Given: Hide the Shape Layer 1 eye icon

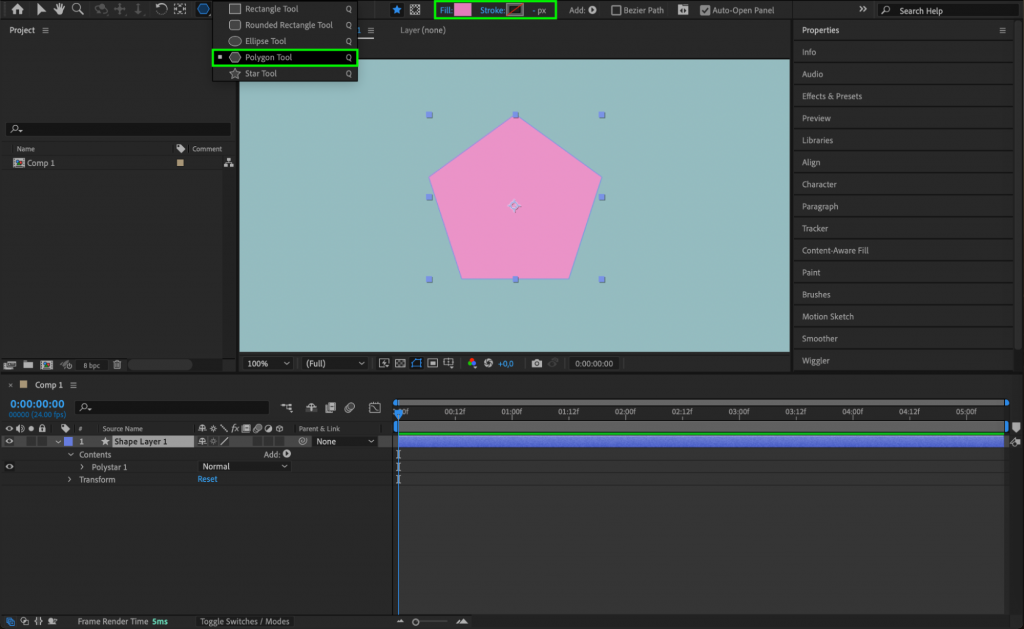Looking at the screenshot, I should pyautogui.click(x=8, y=440).
